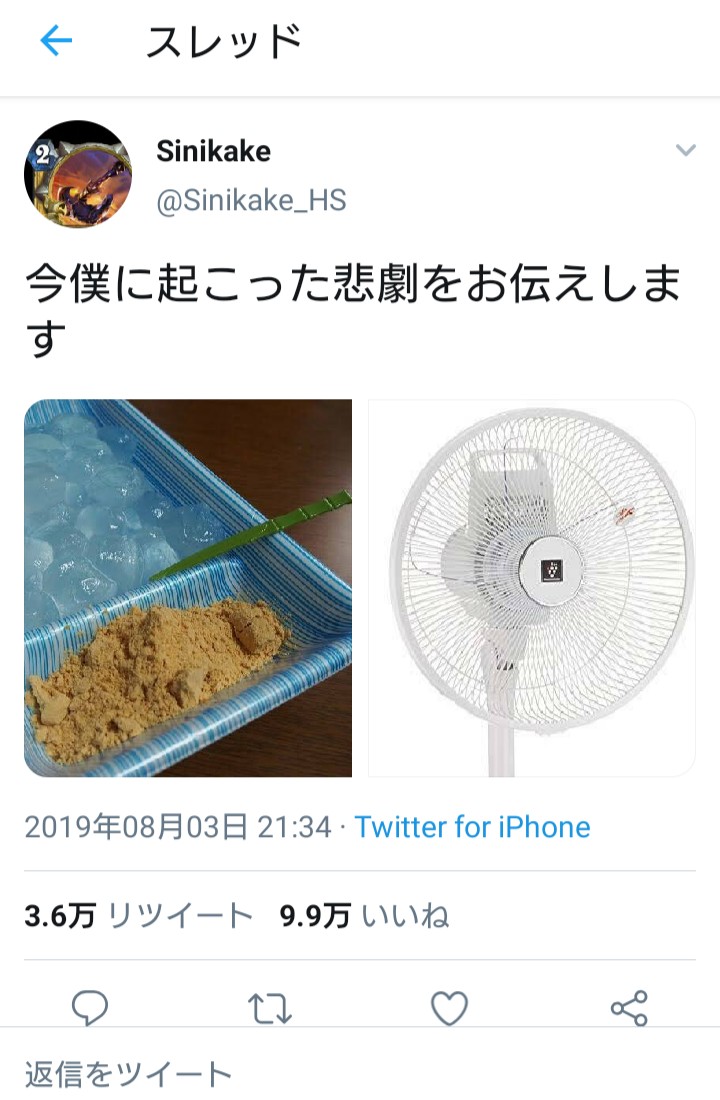Image resolution: width=720 pixels, height=1100 pixels.
Task: Retweet this post via the arrows icon
Action: click(269, 1008)
